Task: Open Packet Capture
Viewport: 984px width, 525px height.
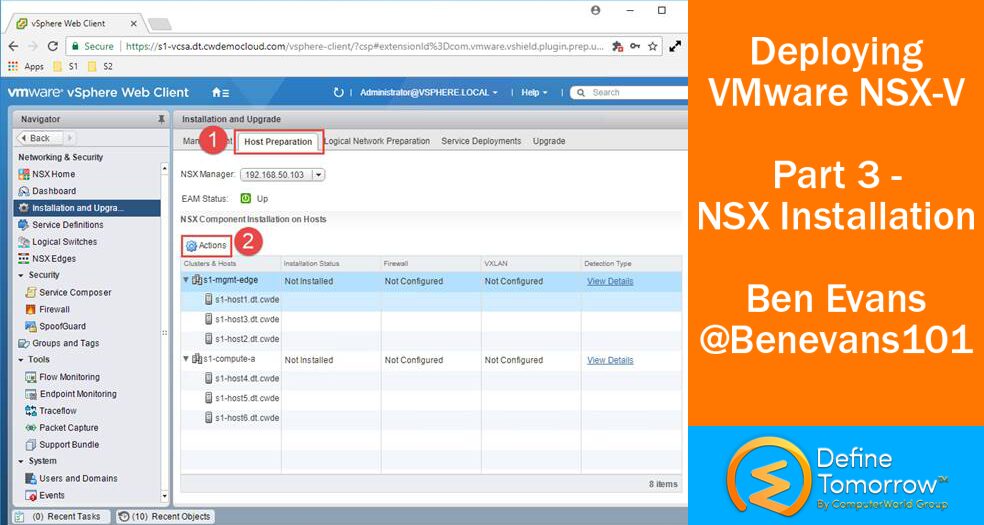Action: [62, 428]
